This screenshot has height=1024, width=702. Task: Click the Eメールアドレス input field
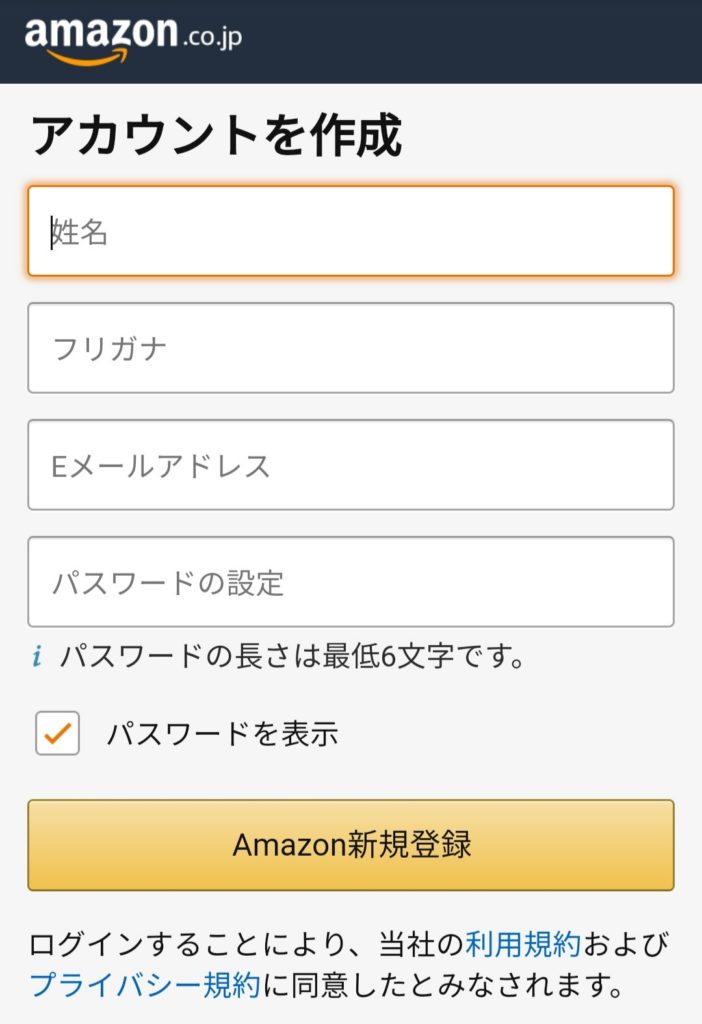click(x=351, y=465)
